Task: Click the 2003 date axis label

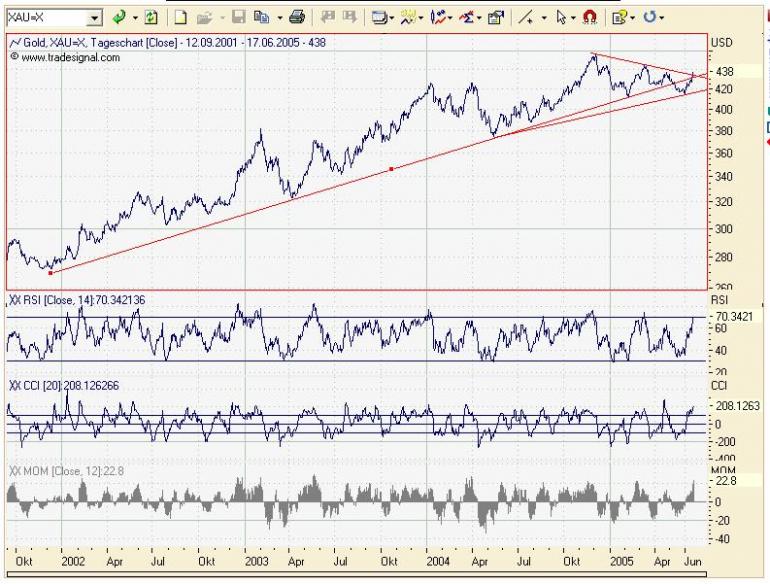Action: pos(257,561)
